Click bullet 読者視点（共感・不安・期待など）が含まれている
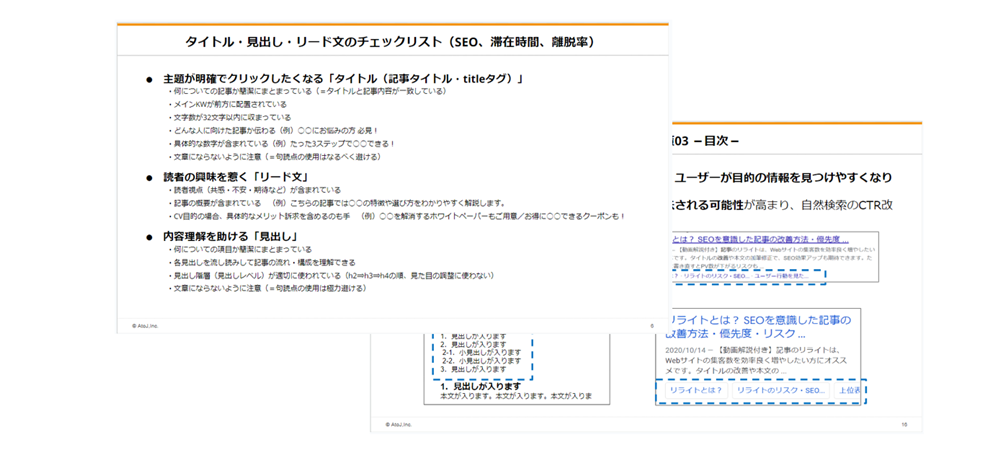1000x473 pixels. coord(254,190)
